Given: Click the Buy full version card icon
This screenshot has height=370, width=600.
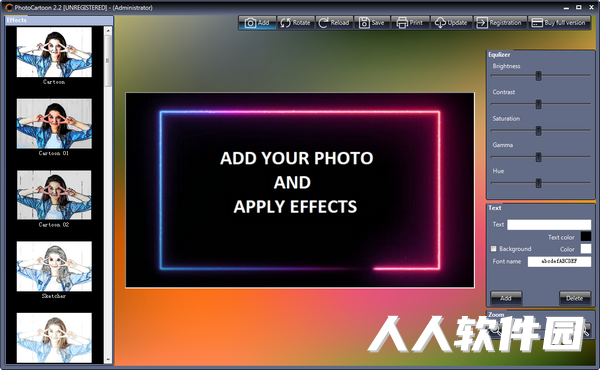Looking at the screenshot, I should click(x=537, y=23).
